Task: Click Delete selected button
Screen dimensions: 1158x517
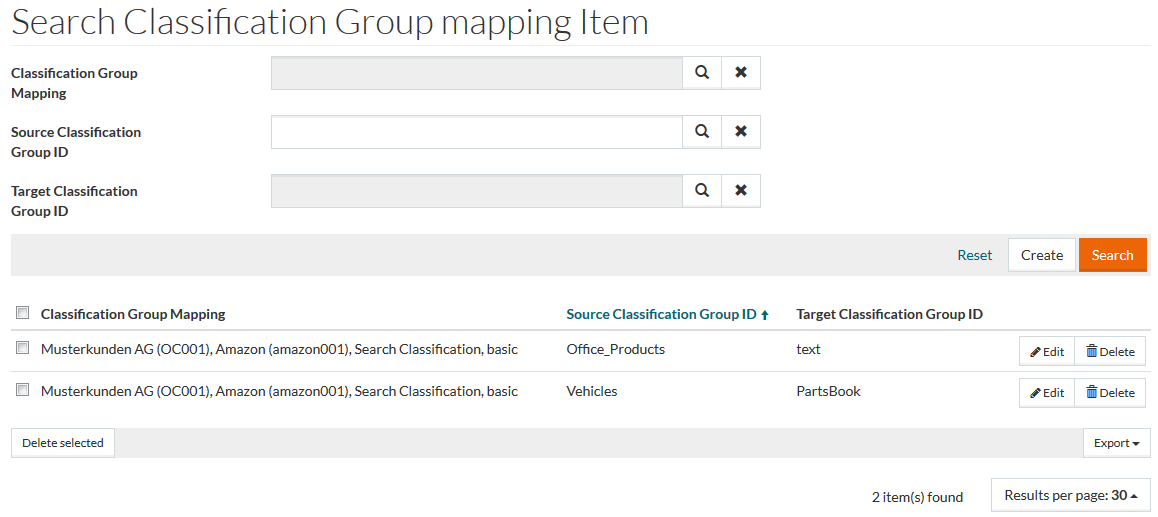Action: 63,443
